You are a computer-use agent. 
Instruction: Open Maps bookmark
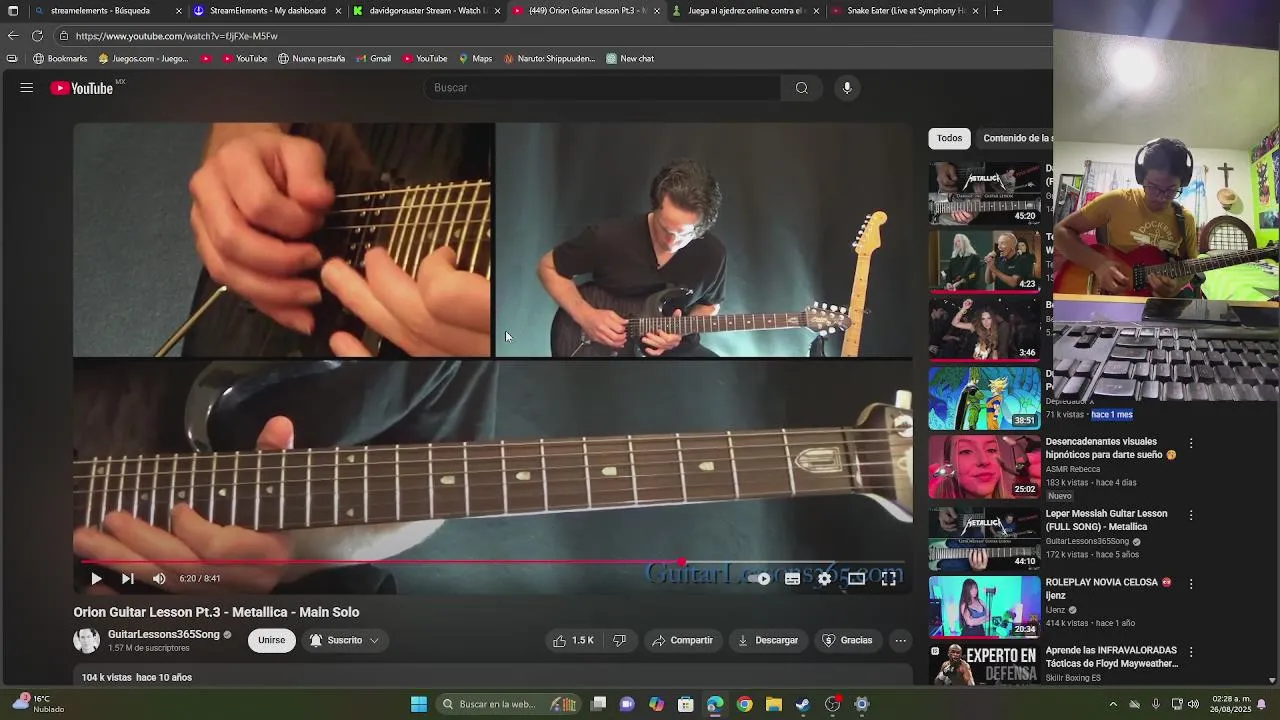[475, 59]
